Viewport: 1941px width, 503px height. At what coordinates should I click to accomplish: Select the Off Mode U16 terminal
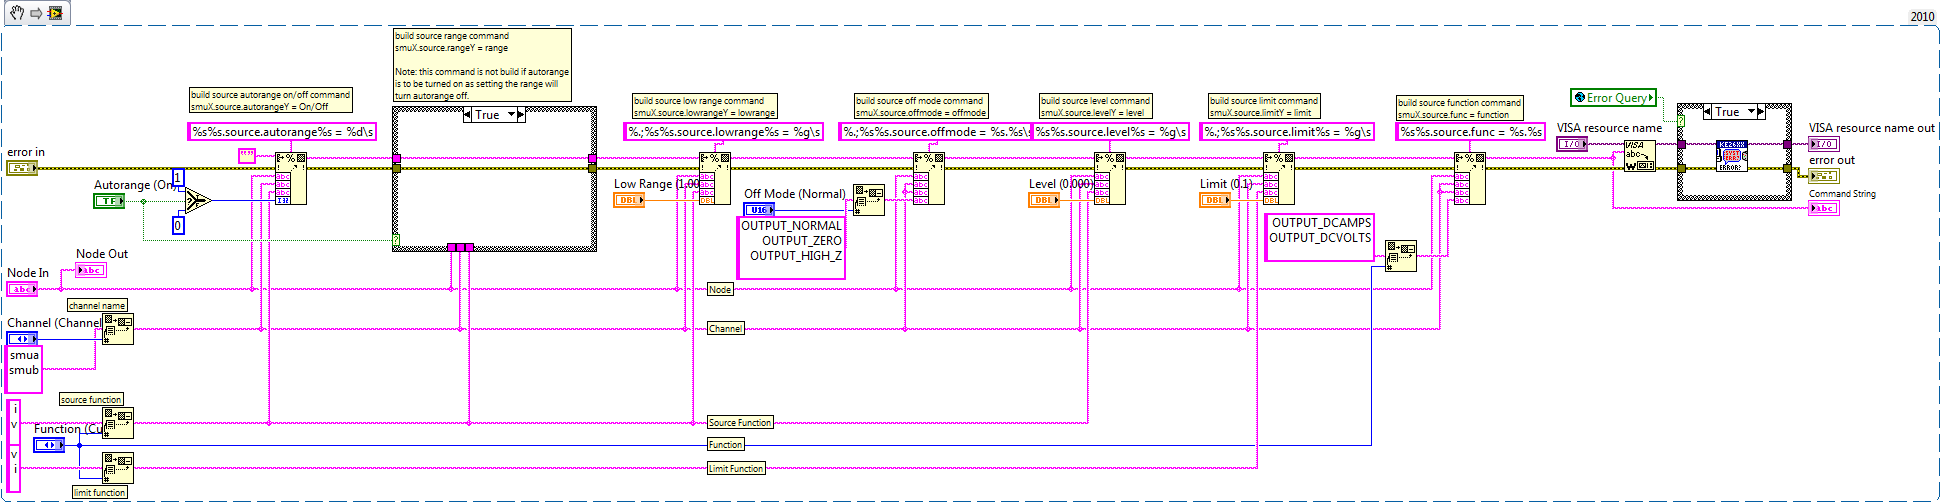pyautogui.click(x=759, y=210)
